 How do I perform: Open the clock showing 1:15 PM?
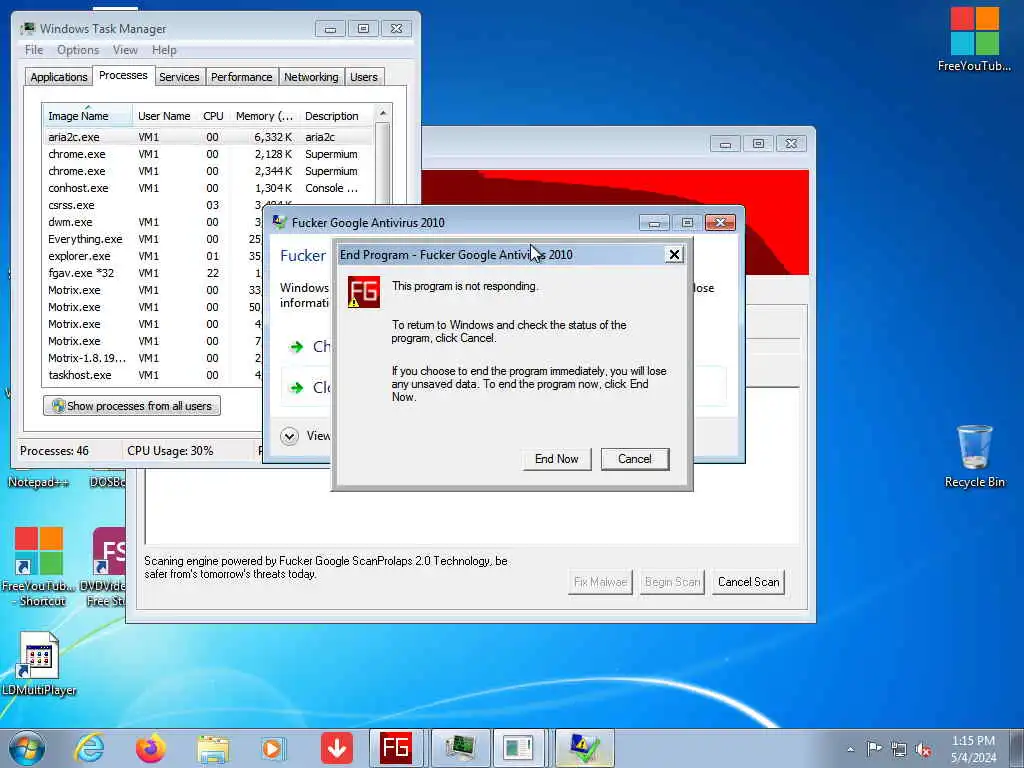(973, 749)
